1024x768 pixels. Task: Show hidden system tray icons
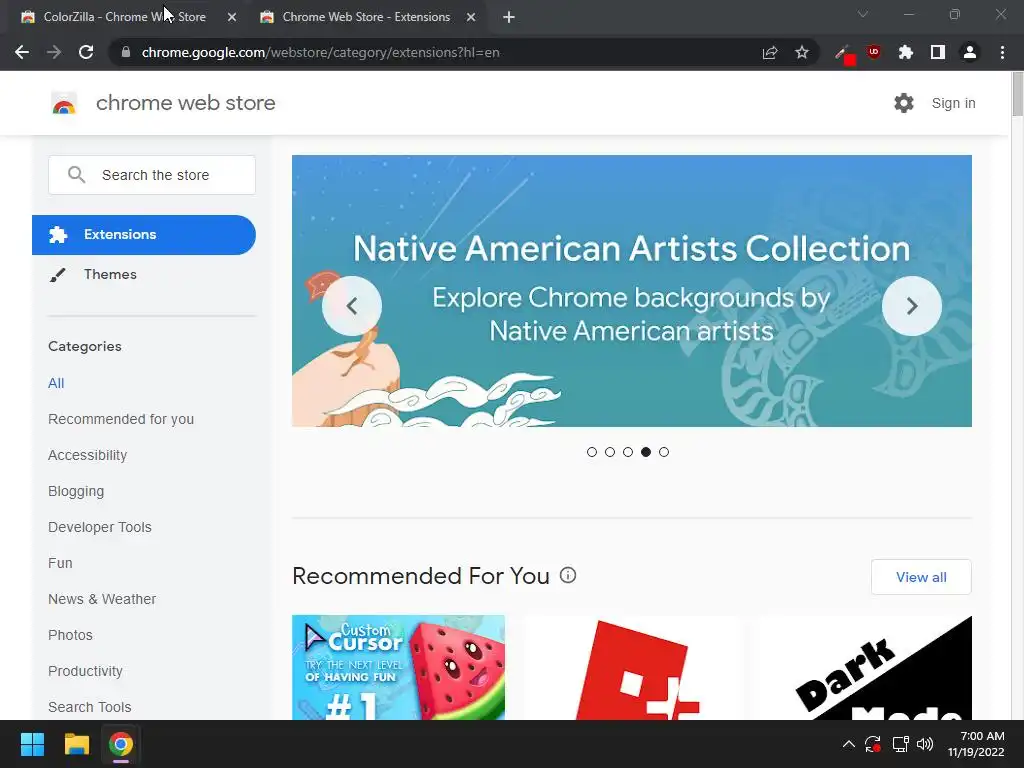tap(848, 744)
